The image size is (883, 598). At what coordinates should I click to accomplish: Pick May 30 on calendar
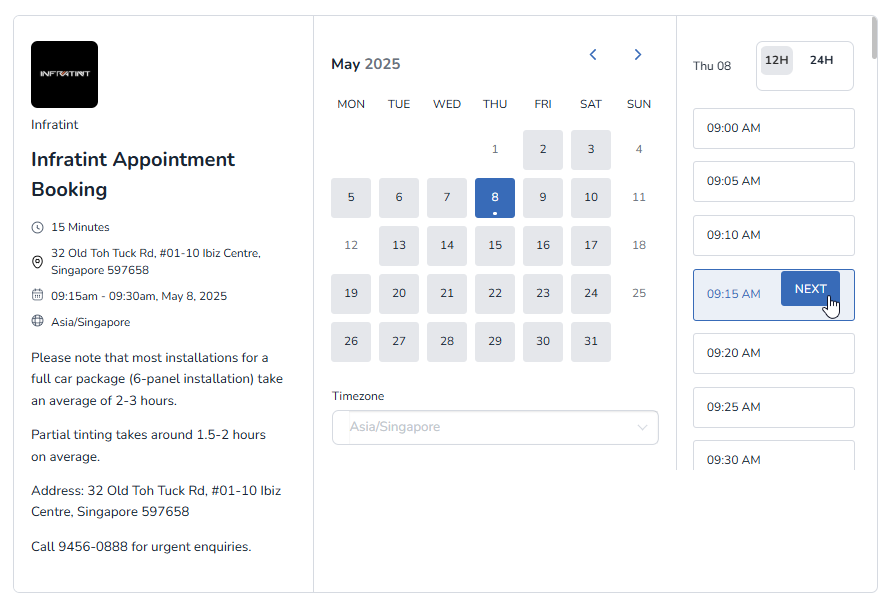coord(543,341)
